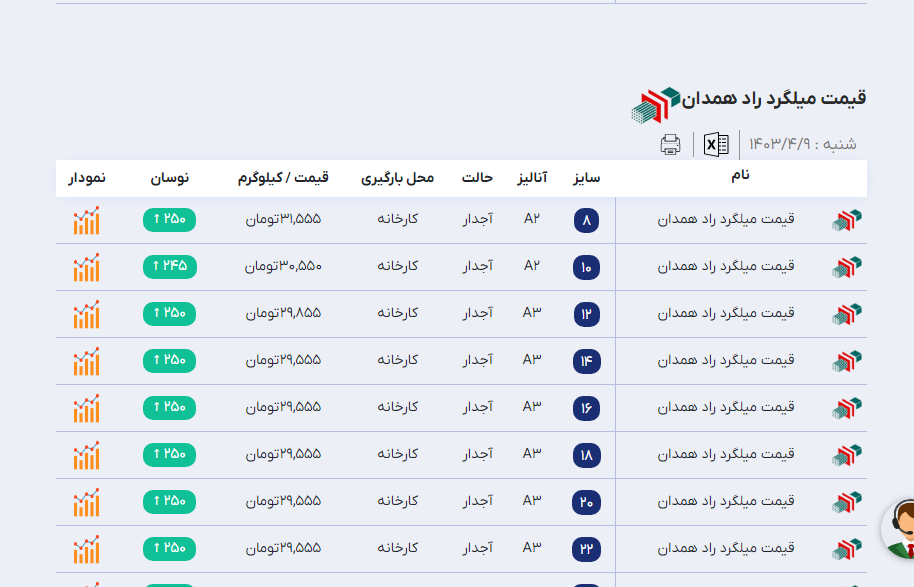Click the 'قیمت / کیلوگرم' column header
914x587 pixels.
(283, 178)
